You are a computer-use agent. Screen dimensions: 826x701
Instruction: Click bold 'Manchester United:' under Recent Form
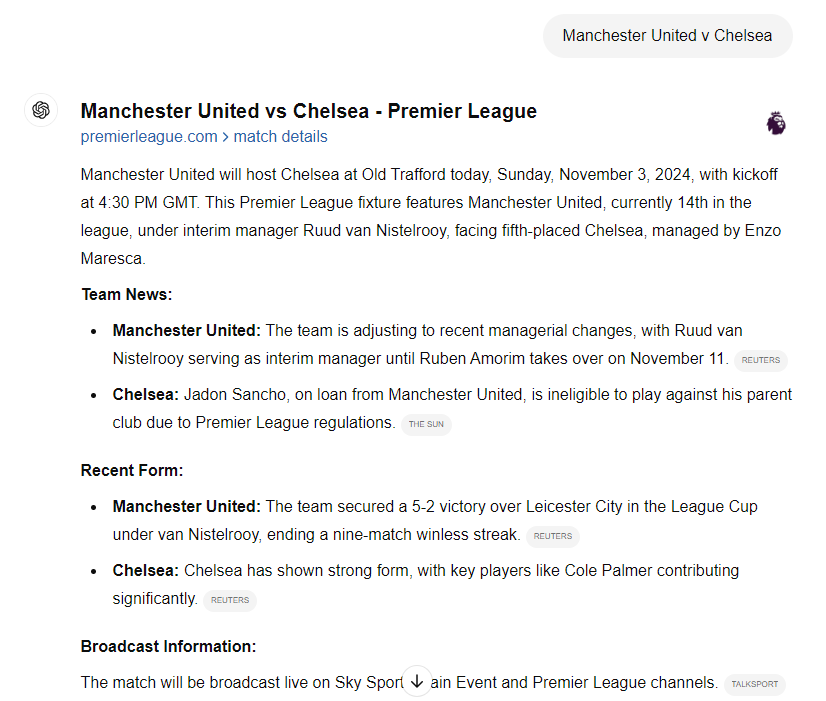(186, 507)
